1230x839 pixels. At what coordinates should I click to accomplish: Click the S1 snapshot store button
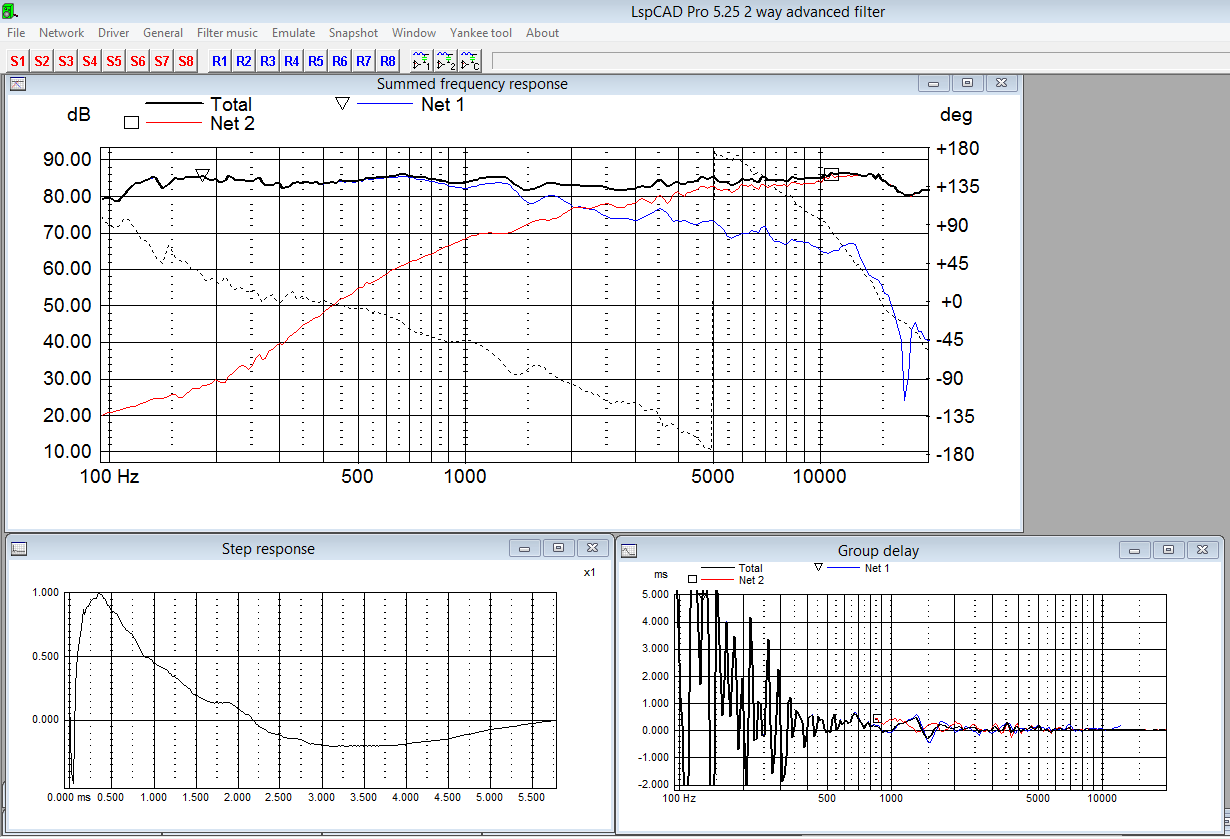coord(18,61)
